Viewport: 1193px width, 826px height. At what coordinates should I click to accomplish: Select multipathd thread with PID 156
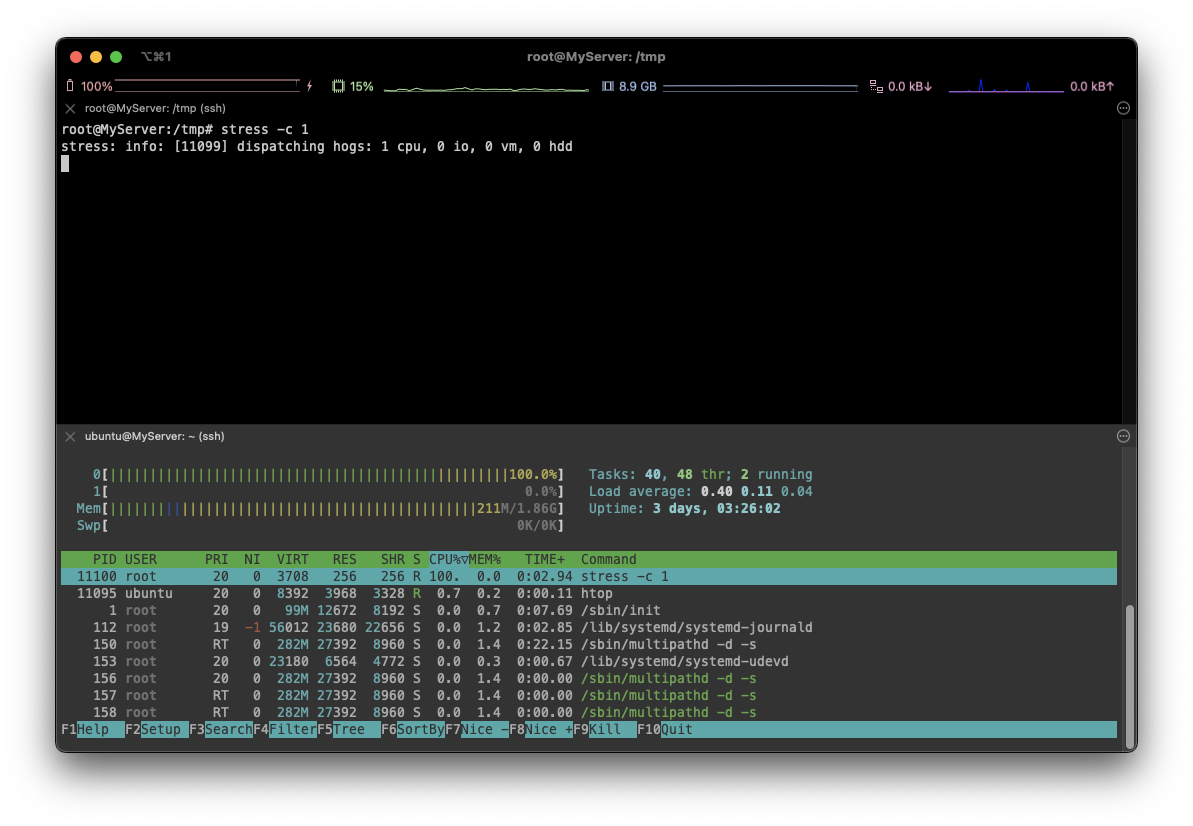[589, 678]
